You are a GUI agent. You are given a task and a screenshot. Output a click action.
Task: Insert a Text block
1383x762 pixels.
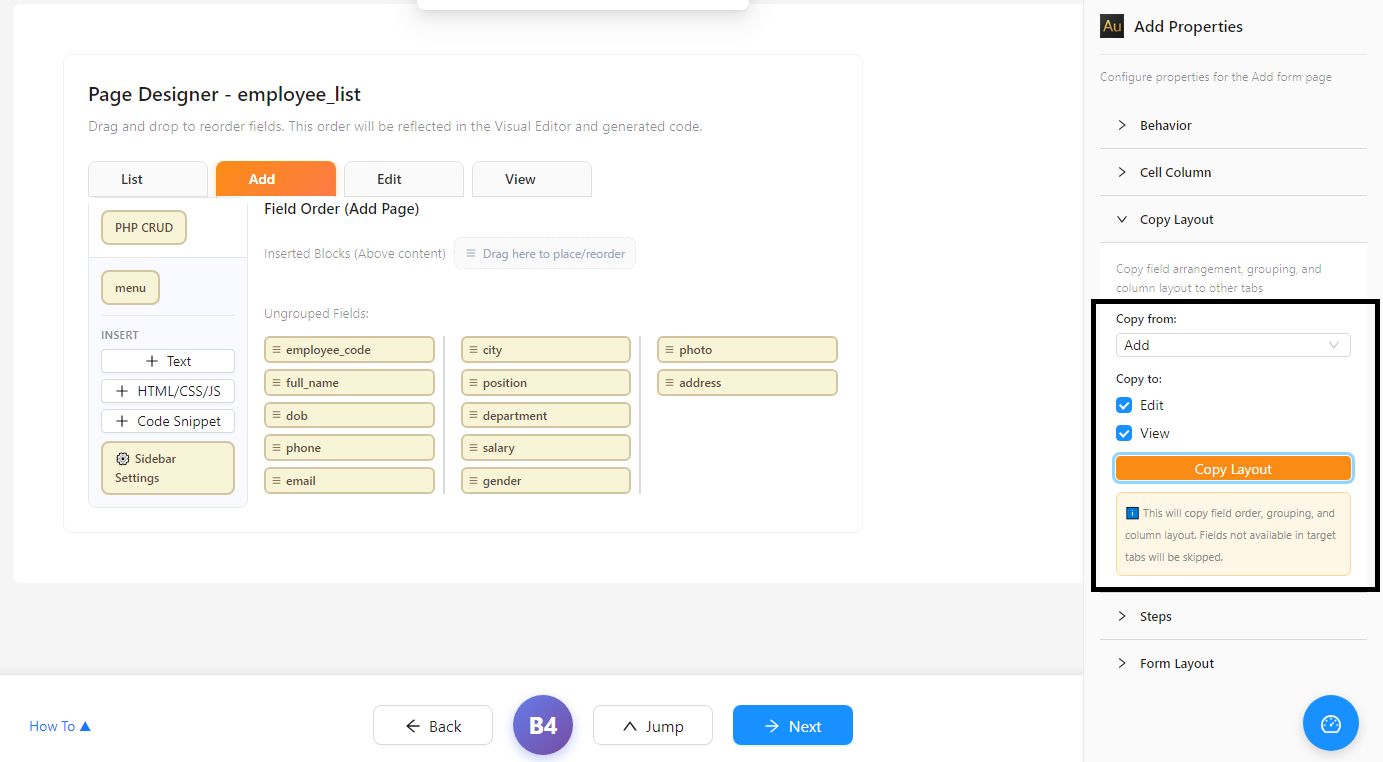[168, 361]
